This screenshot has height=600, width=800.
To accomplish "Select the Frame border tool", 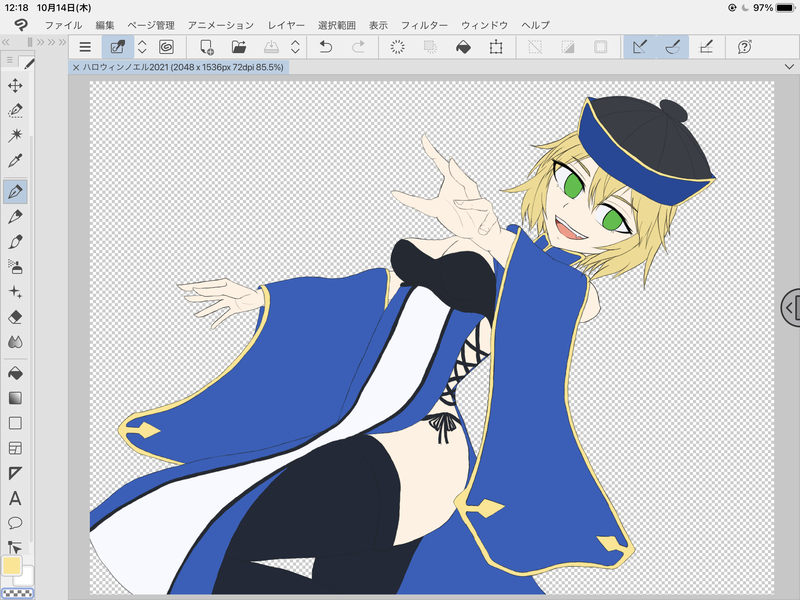I will [15, 448].
